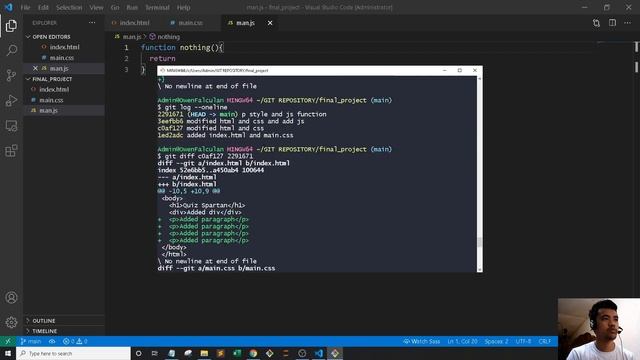Viewport: 640px width, 360px height.
Task: Click the eye icon in status bar
Action: point(52,341)
